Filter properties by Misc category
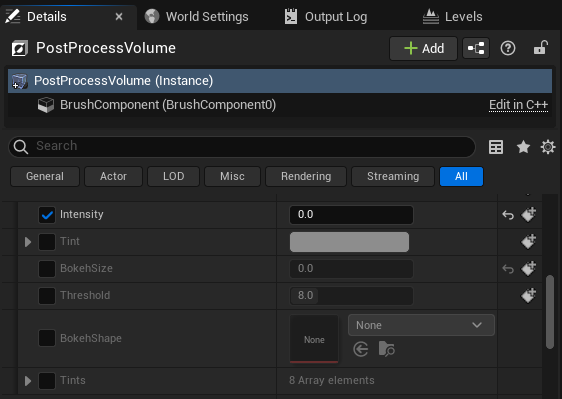Image resolution: width=562 pixels, height=399 pixels. (232, 176)
